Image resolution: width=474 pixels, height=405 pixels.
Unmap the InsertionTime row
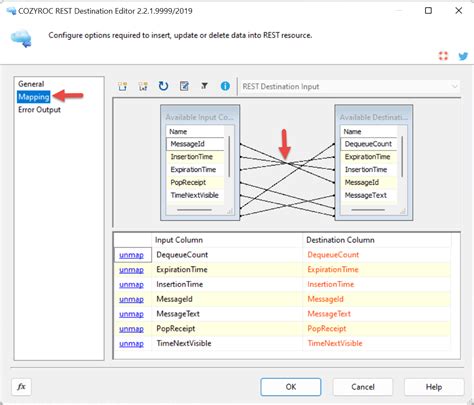coord(131,284)
